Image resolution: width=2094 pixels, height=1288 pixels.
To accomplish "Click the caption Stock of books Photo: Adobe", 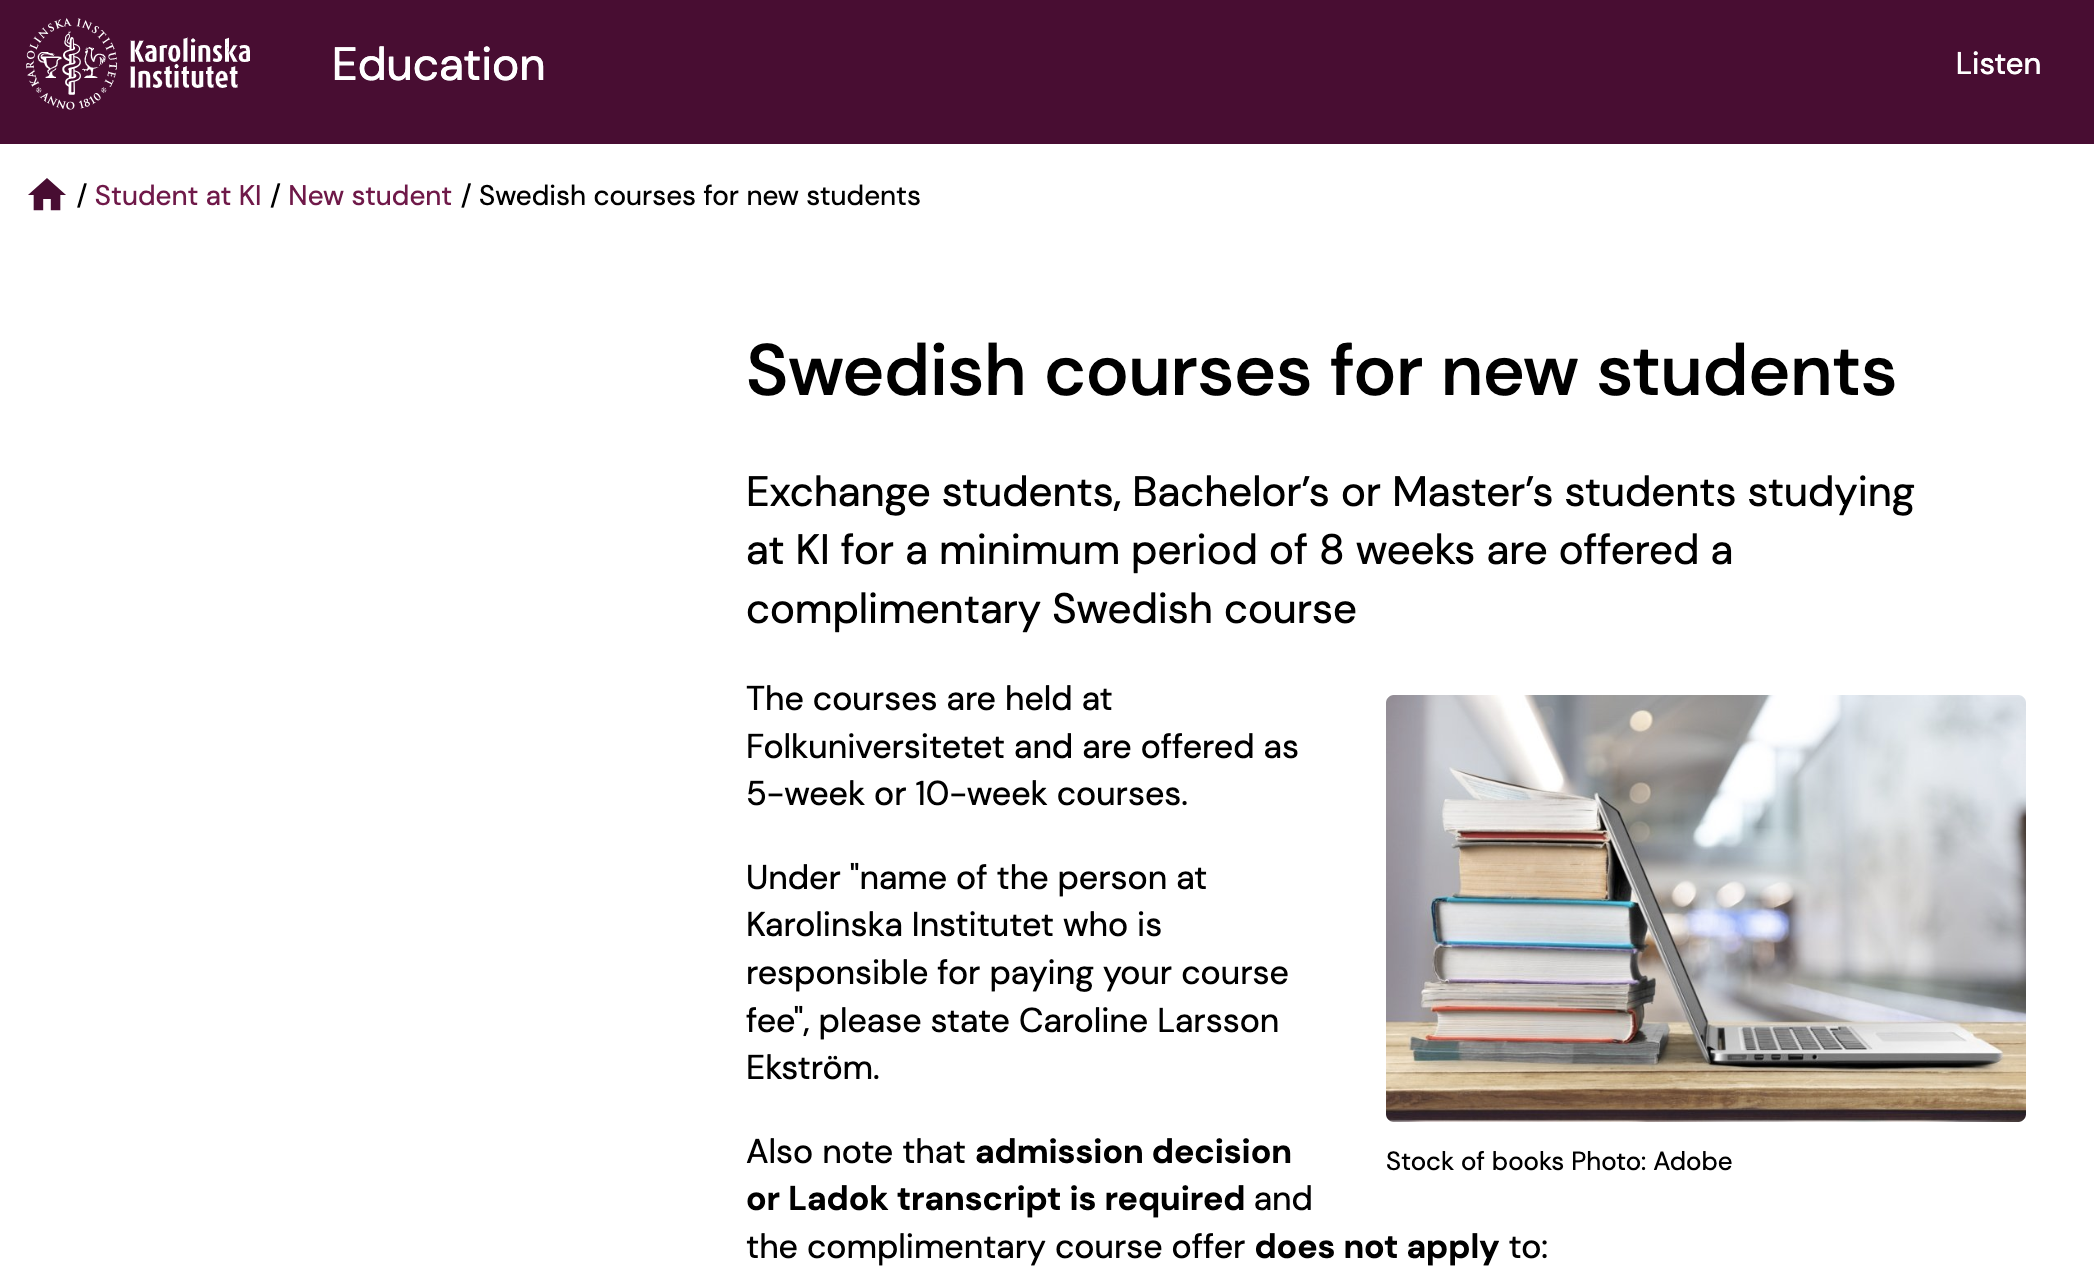I will pos(1558,1161).
